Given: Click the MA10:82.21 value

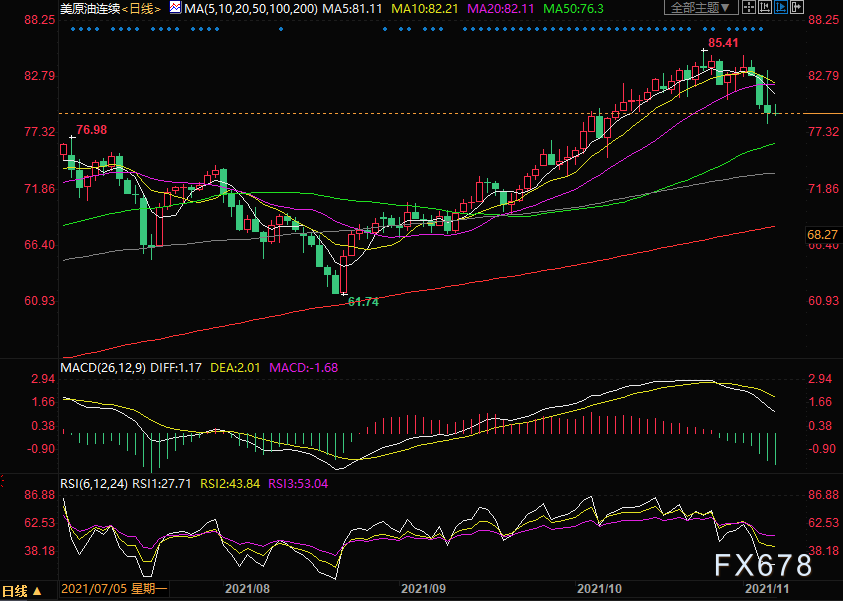Looking at the screenshot, I should 425,9.
